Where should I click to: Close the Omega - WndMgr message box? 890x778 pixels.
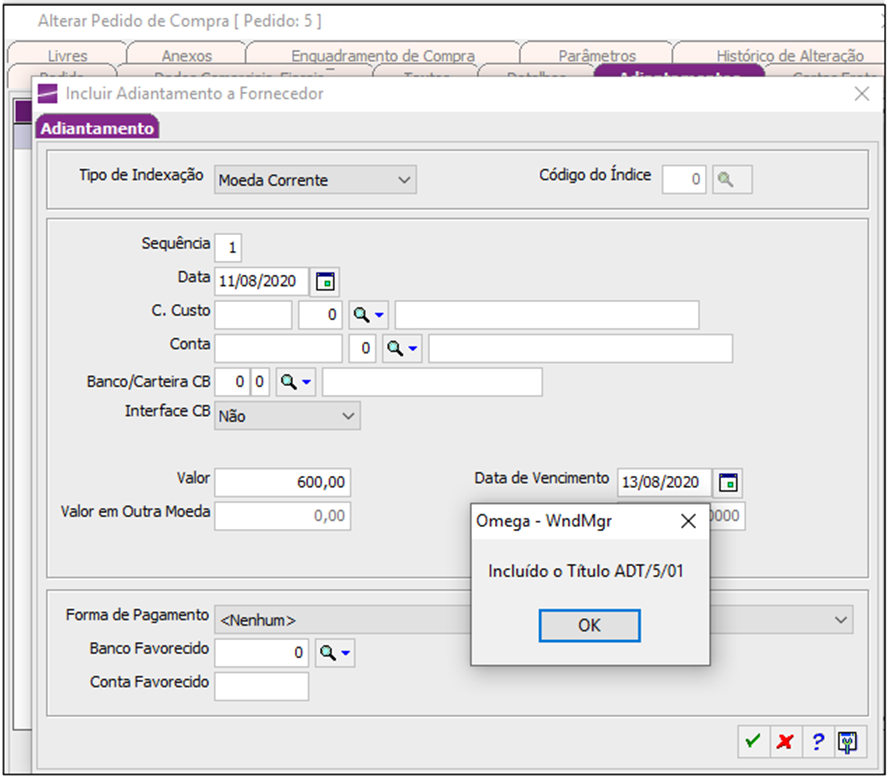688,521
